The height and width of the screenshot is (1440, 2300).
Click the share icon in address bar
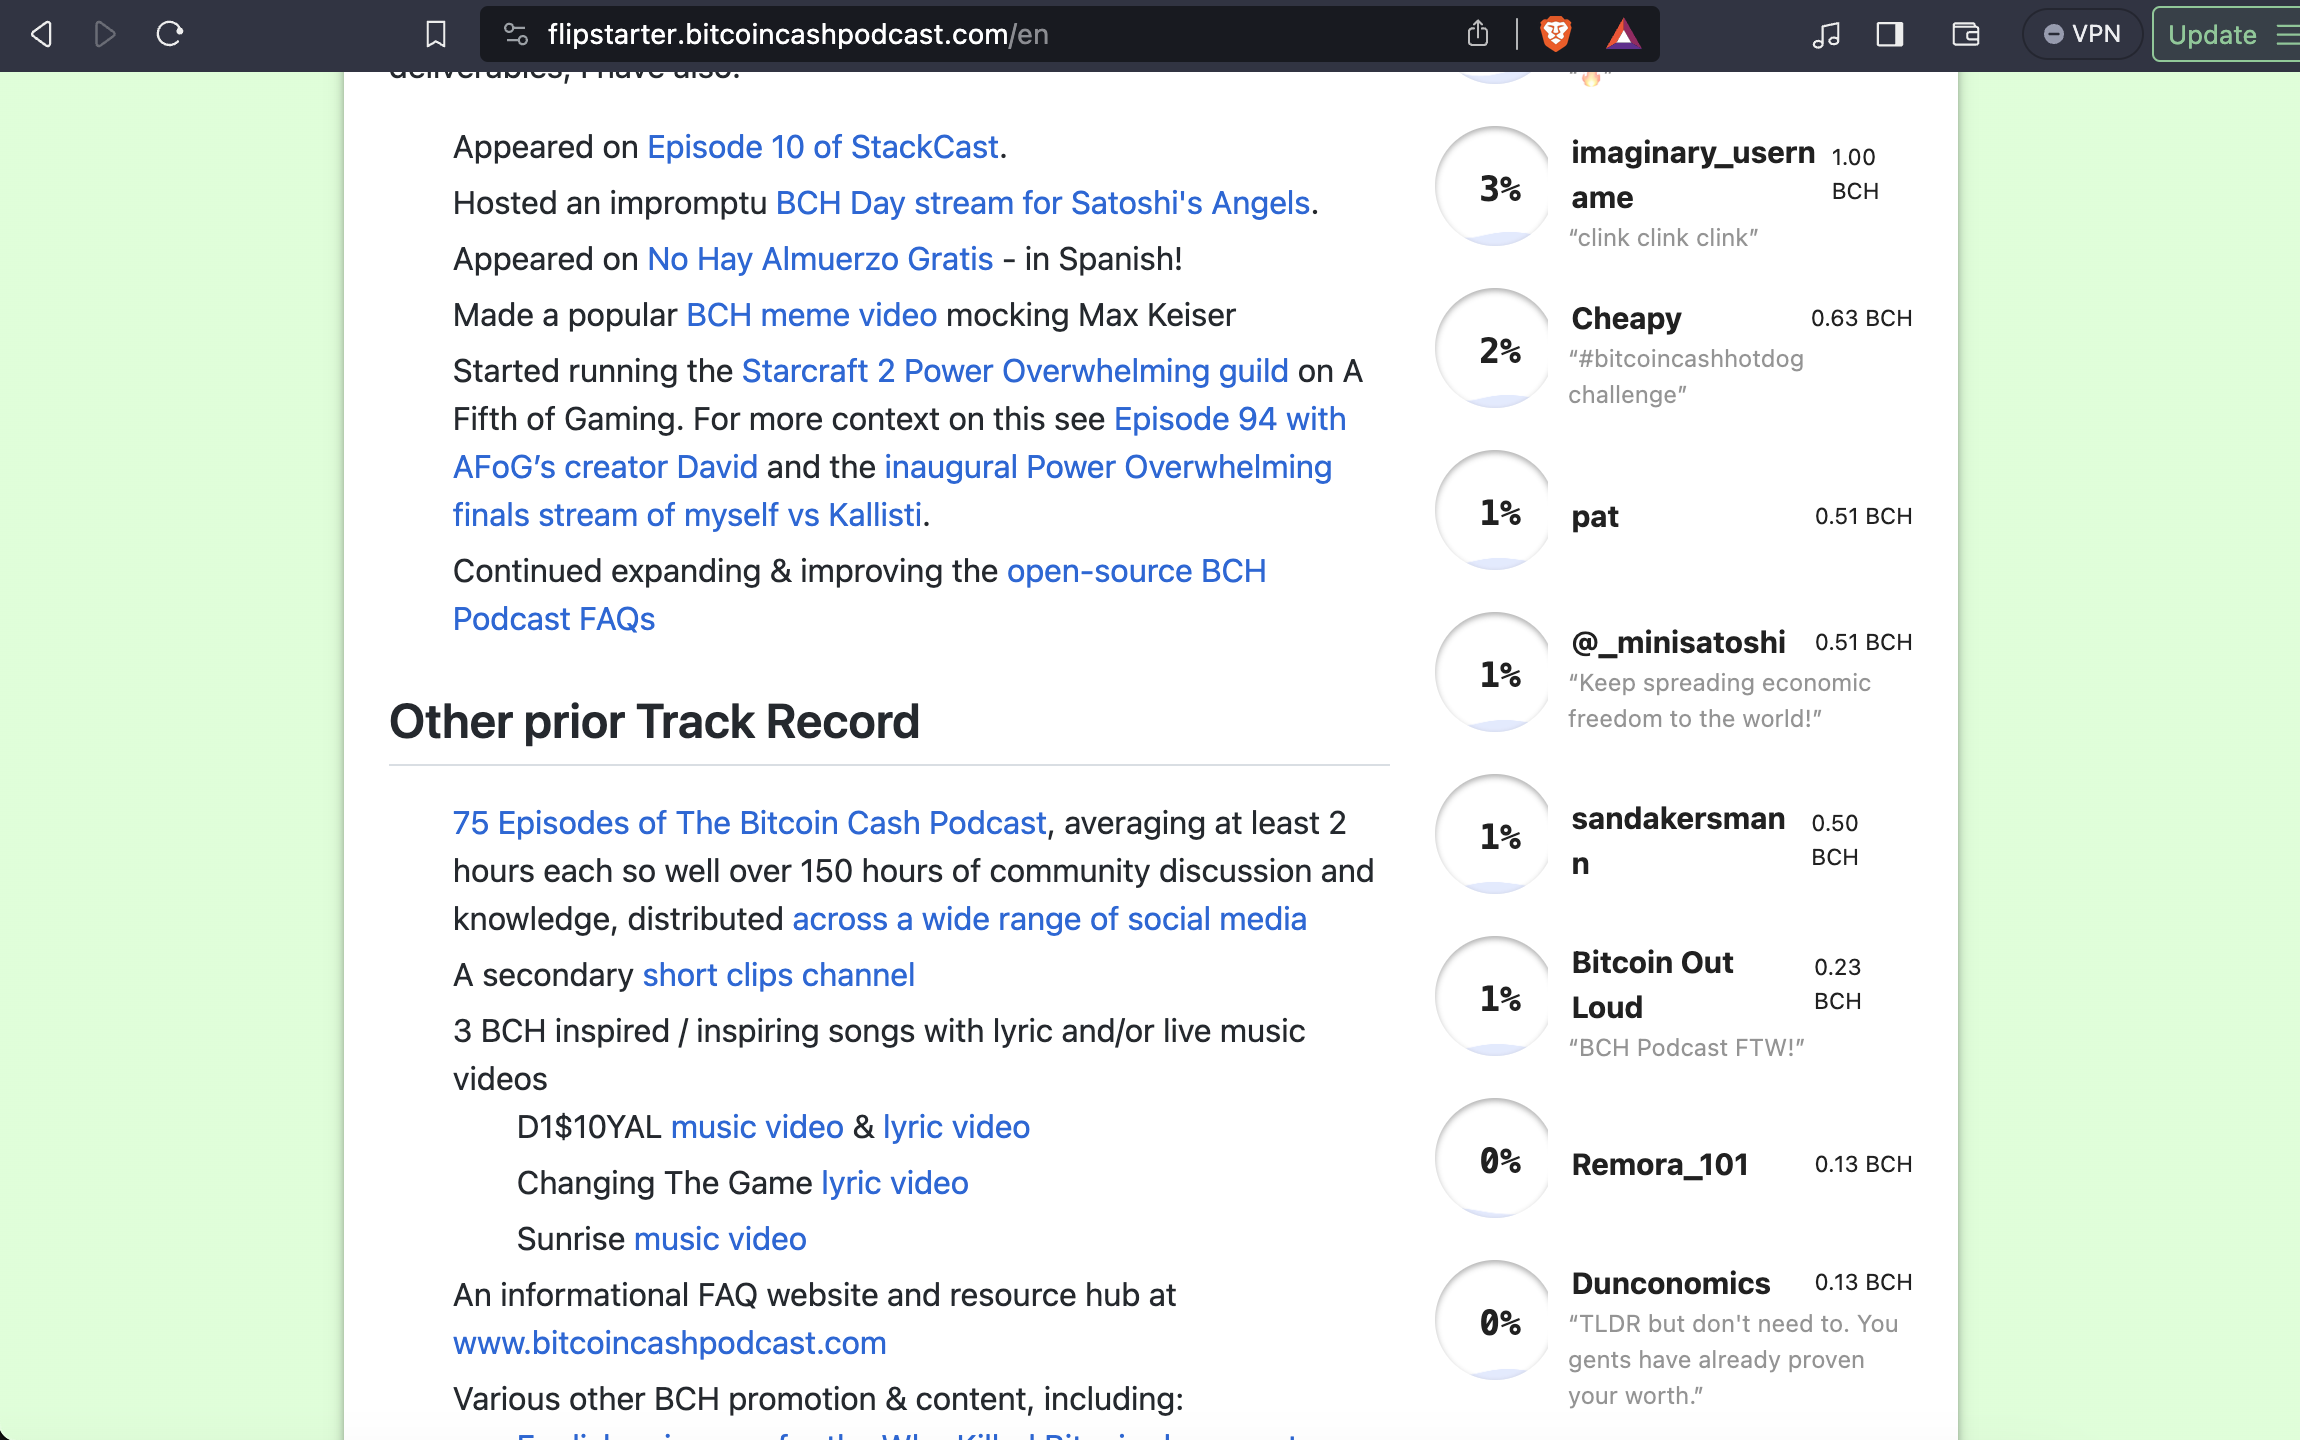[x=1478, y=35]
